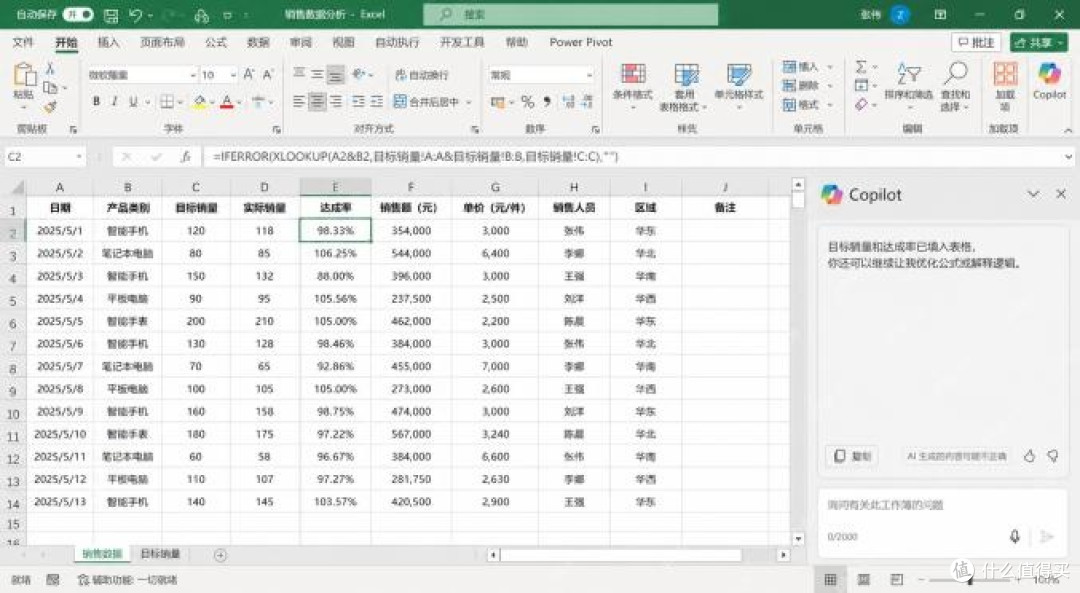Switch to the Page Layout tab
Image resolution: width=1080 pixels, height=593 pixels.
pos(162,43)
